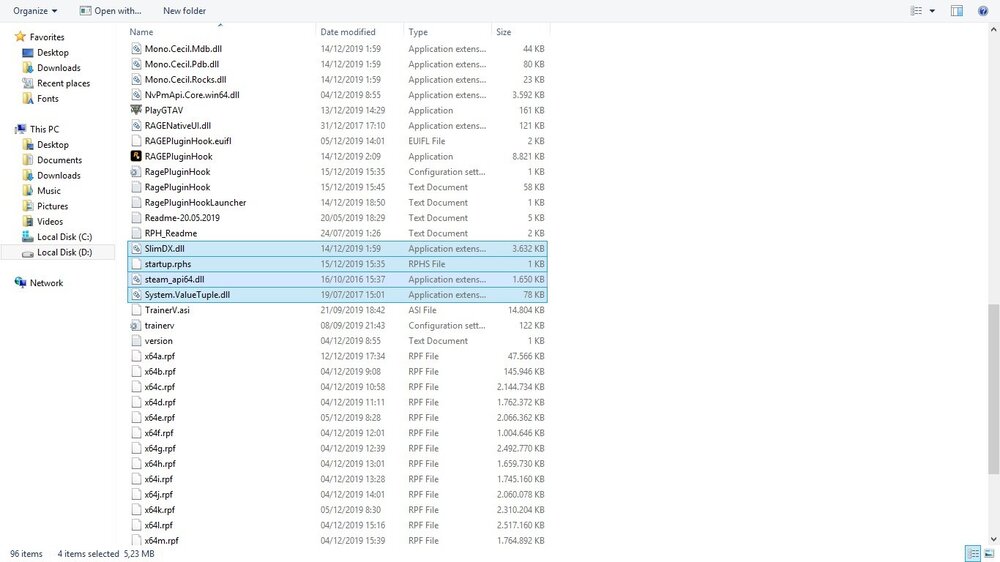Select version text document
The width and height of the screenshot is (1000, 562).
158,341
